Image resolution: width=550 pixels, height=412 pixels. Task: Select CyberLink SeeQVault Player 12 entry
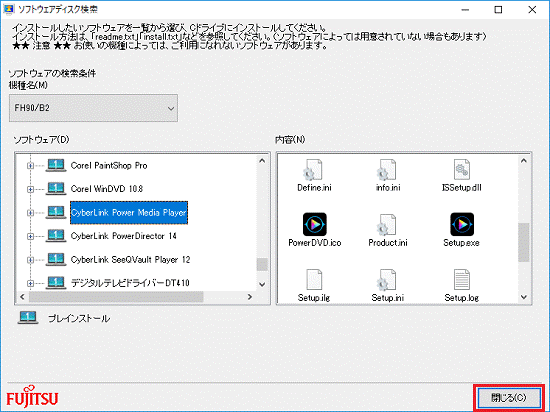click(130, 259)
